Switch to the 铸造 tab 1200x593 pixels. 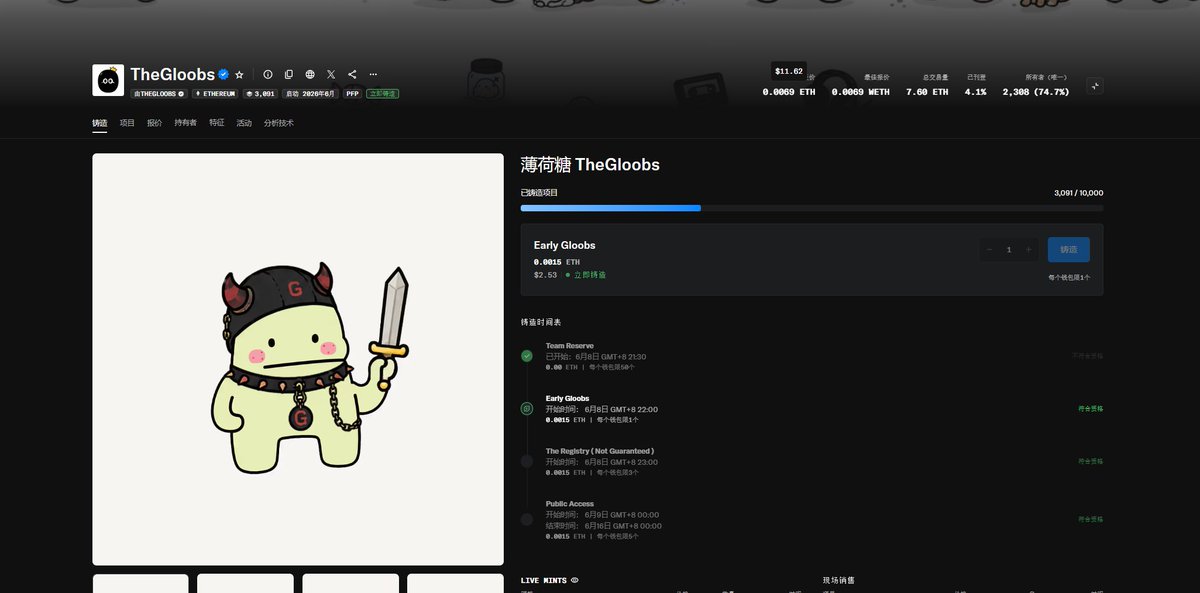click(100, 123)
